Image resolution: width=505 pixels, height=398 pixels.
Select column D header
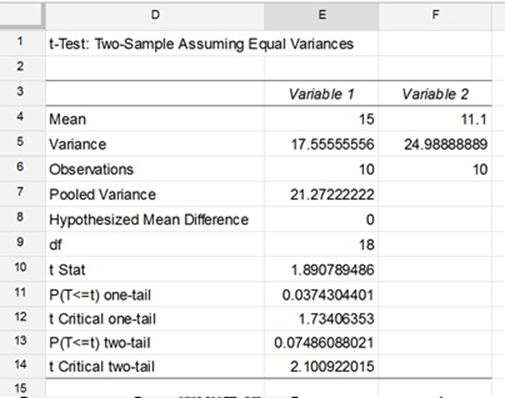tap(155, 15)
